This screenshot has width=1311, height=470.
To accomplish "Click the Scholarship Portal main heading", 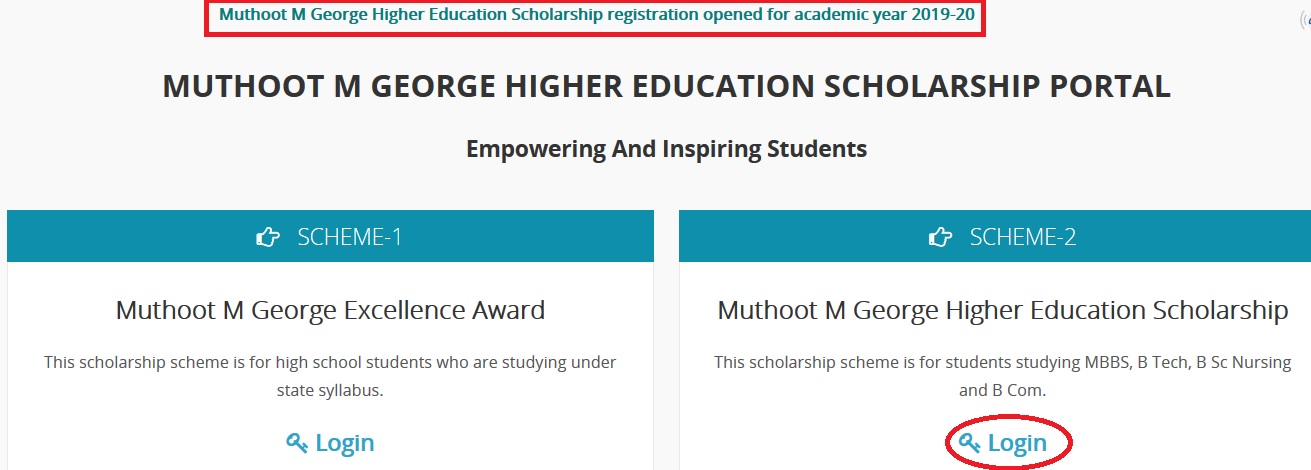I will point(666,87).
